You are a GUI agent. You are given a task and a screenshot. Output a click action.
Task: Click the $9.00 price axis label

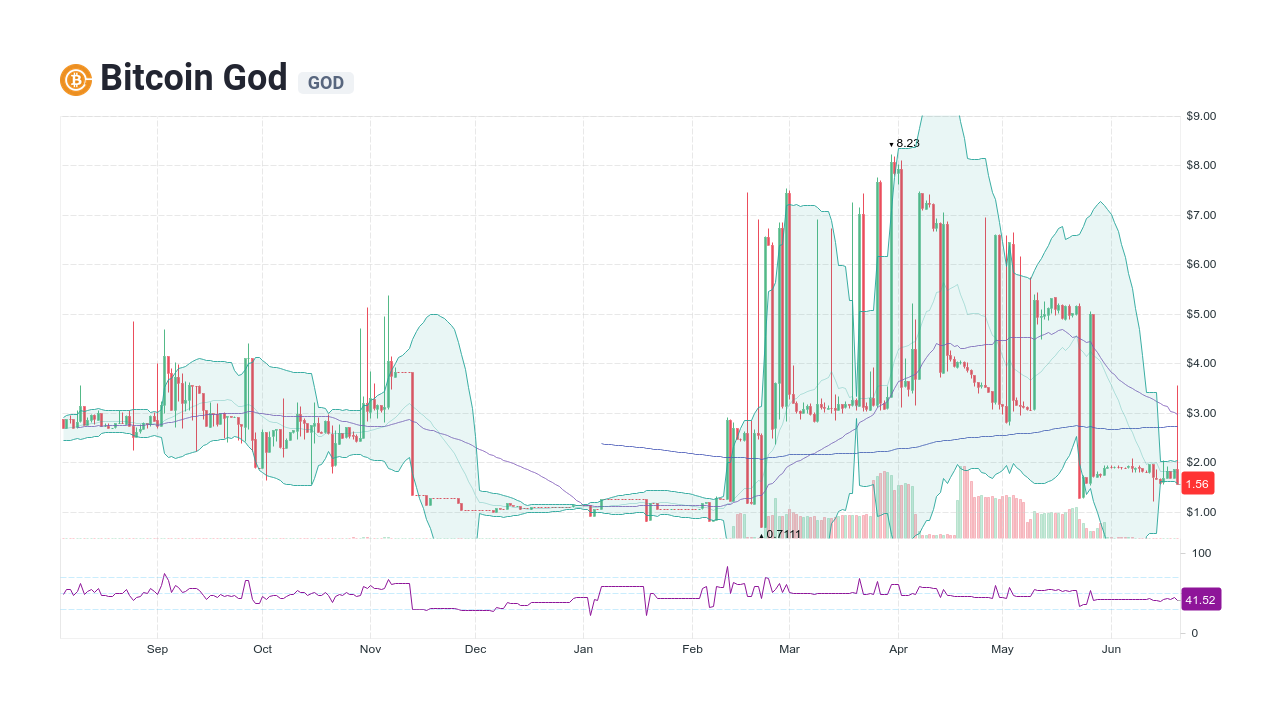(1201, 116)
